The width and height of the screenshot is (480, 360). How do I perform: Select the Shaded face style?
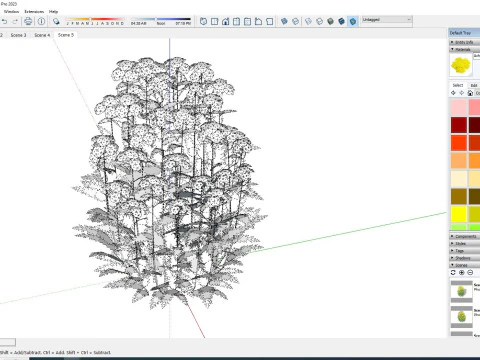pos(330,22)
